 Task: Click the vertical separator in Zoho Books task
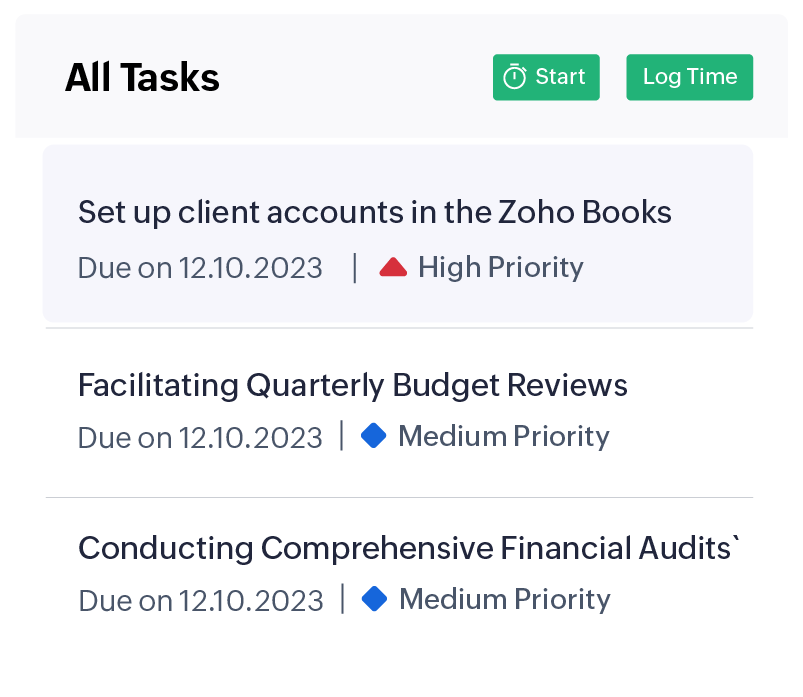[x=354, y=267]
